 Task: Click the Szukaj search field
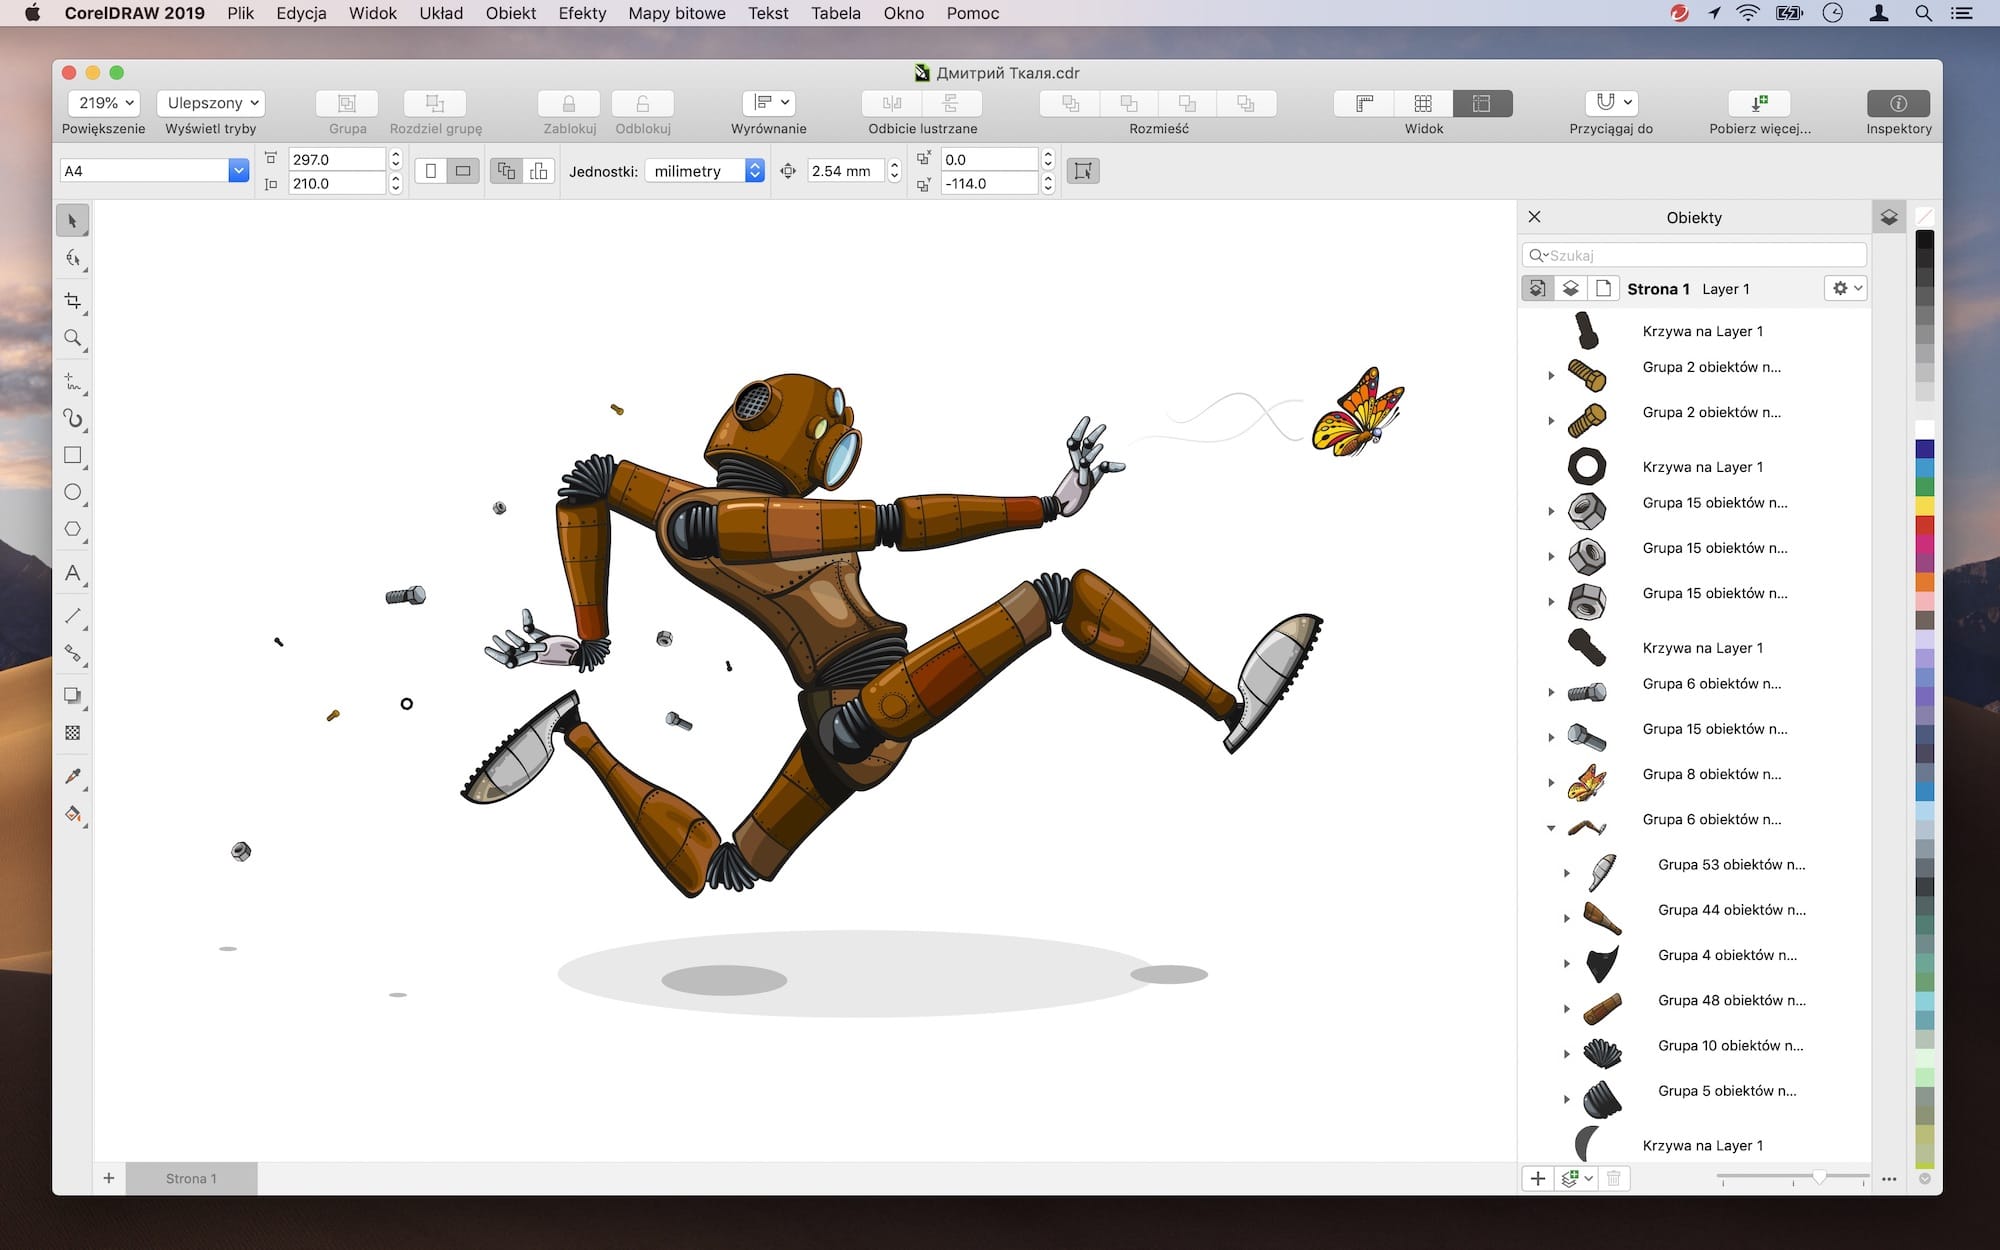coord(1694,255)
